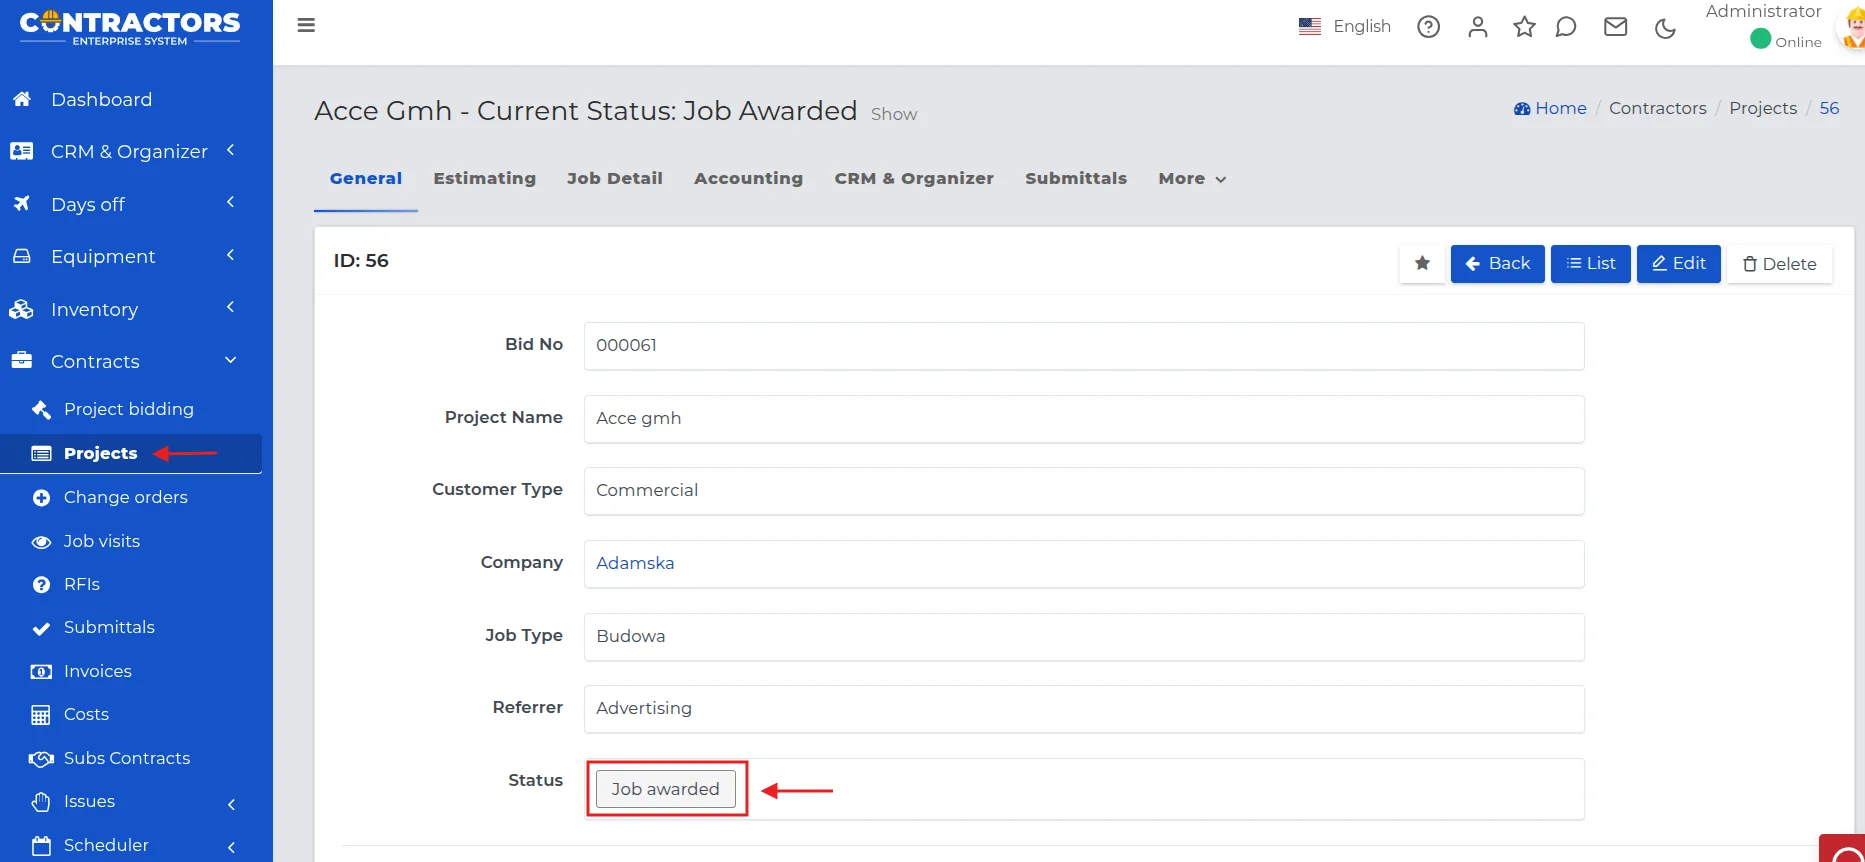1865x862 pixels.
Task: Click the Dashboard home icon
Action: (22, 99)
